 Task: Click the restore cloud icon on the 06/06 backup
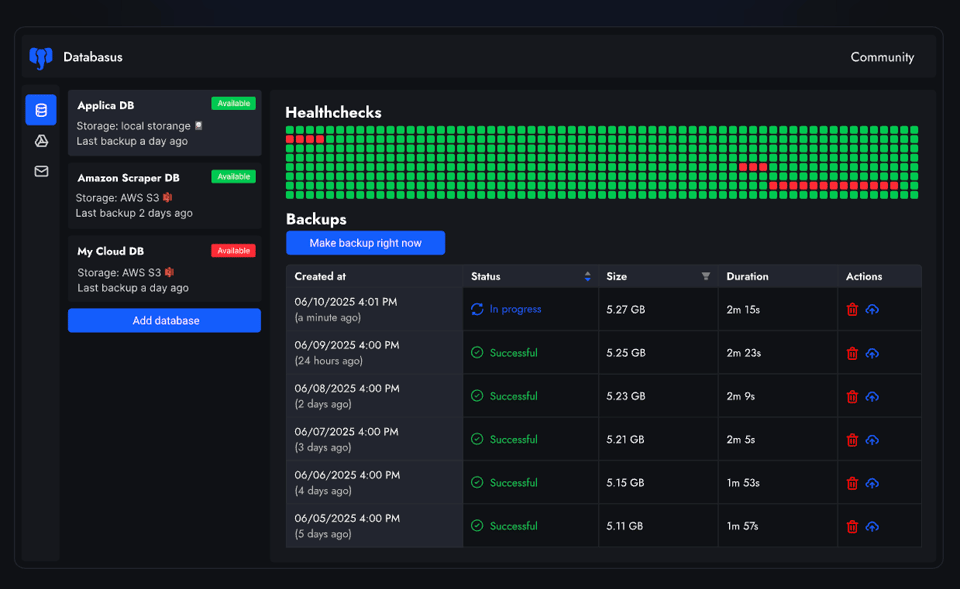873,482
